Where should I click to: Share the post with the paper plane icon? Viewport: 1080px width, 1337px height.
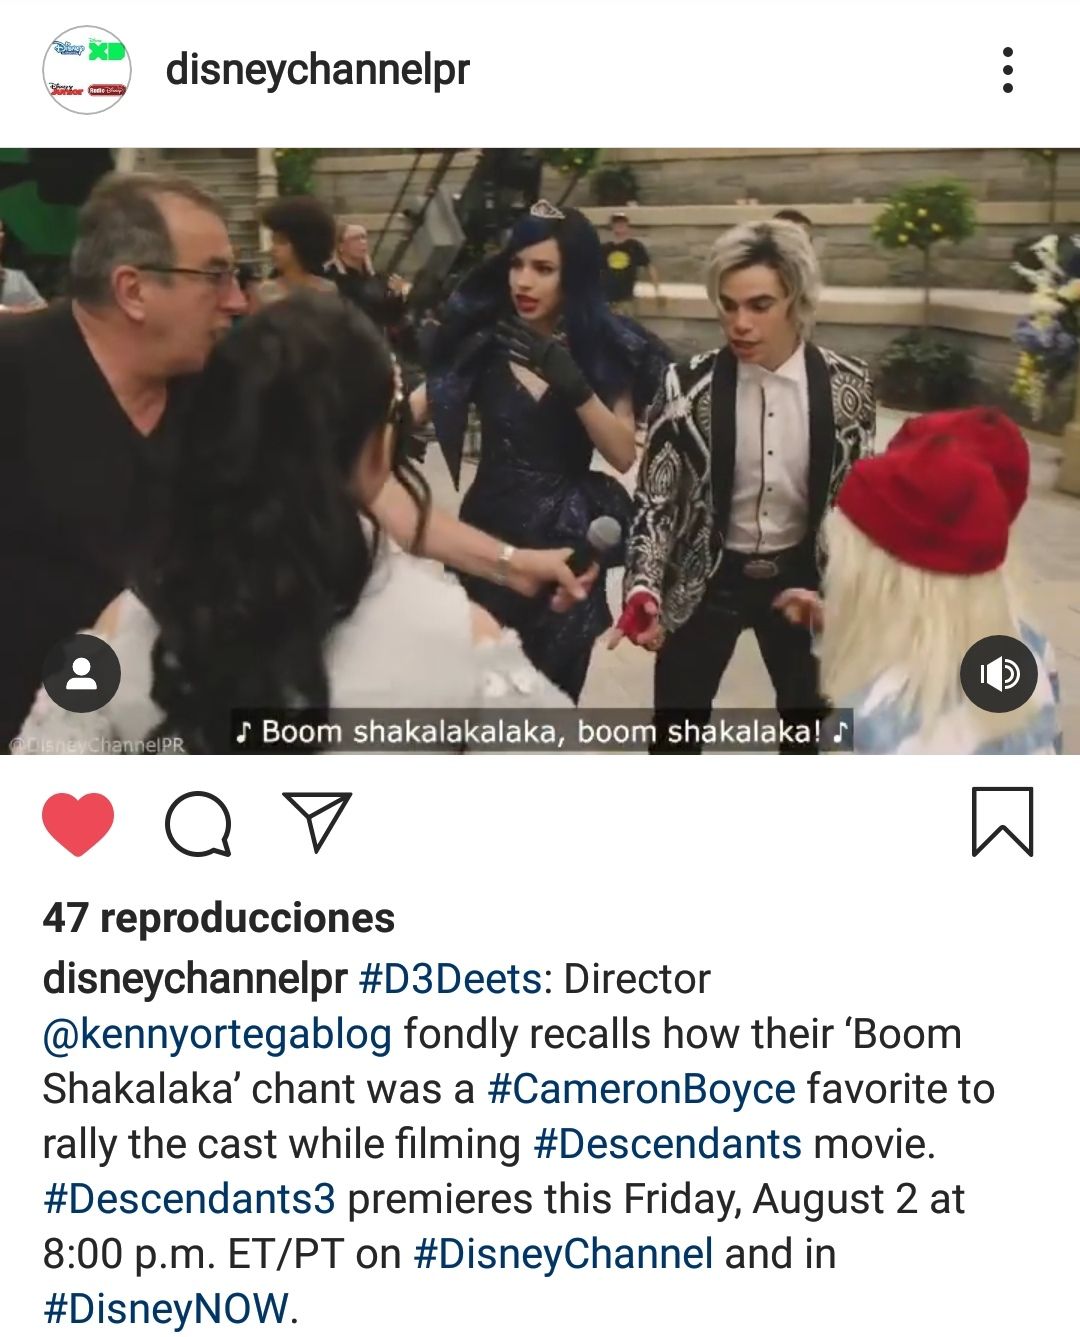click(x=317, y=822)
